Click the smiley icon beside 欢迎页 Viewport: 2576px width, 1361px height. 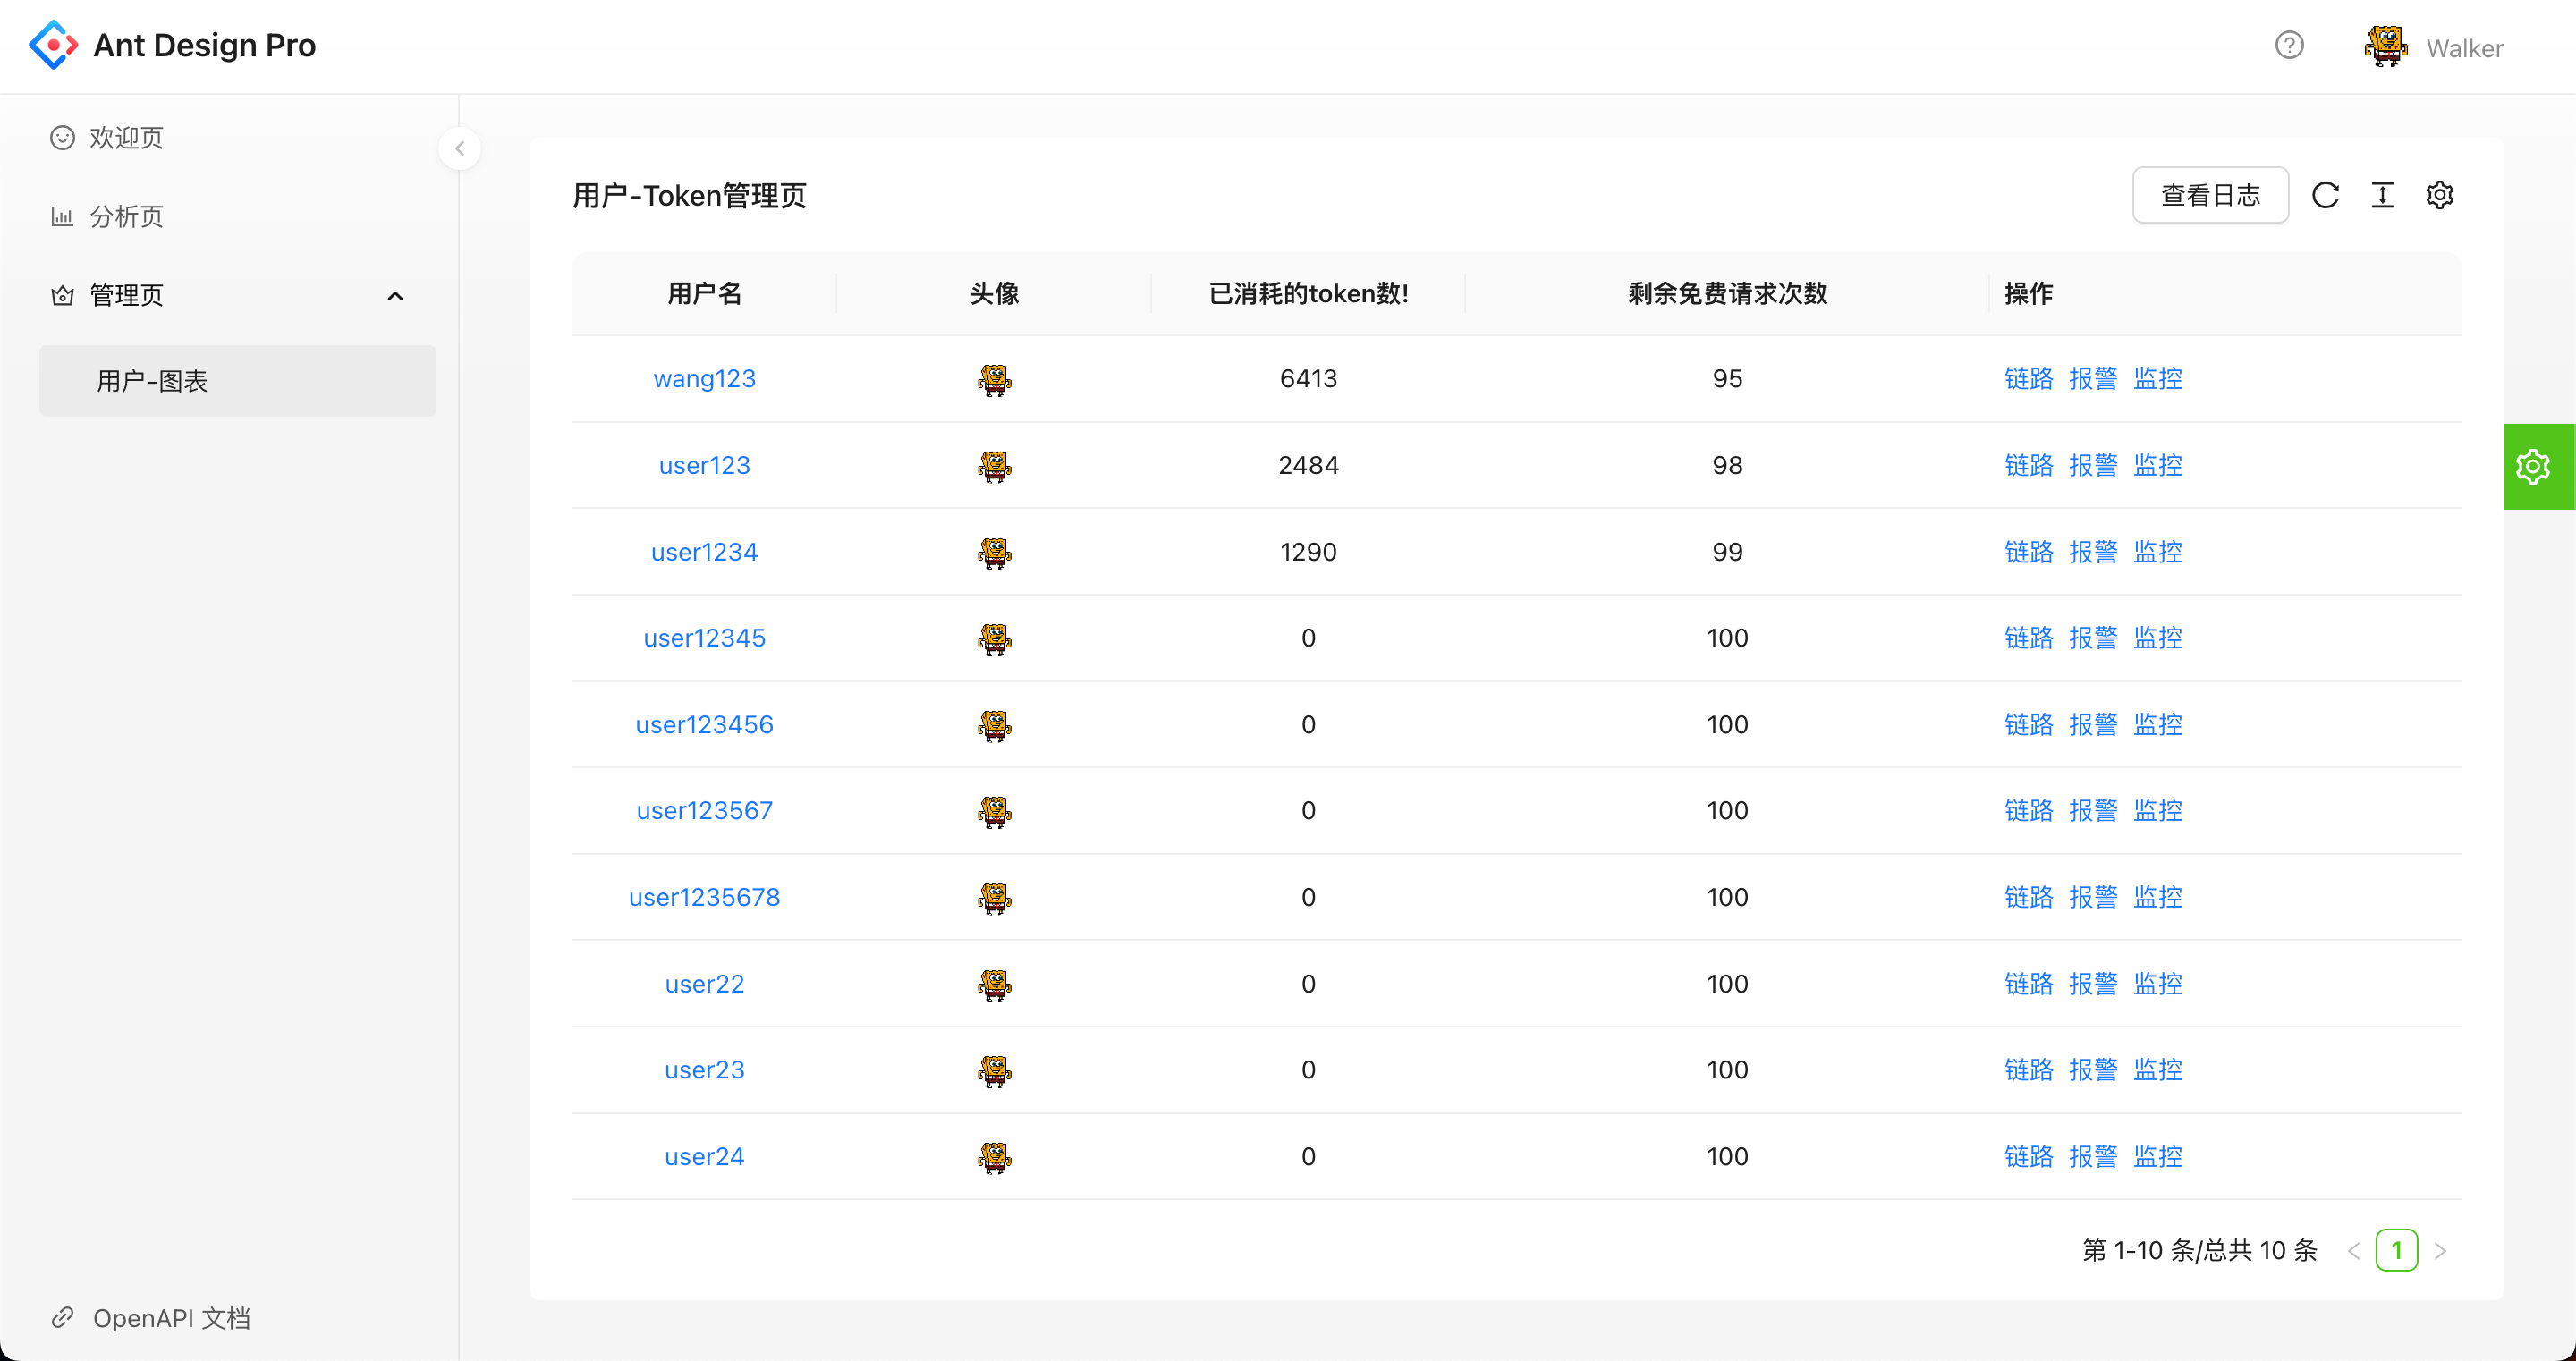(x=62, y=138)
